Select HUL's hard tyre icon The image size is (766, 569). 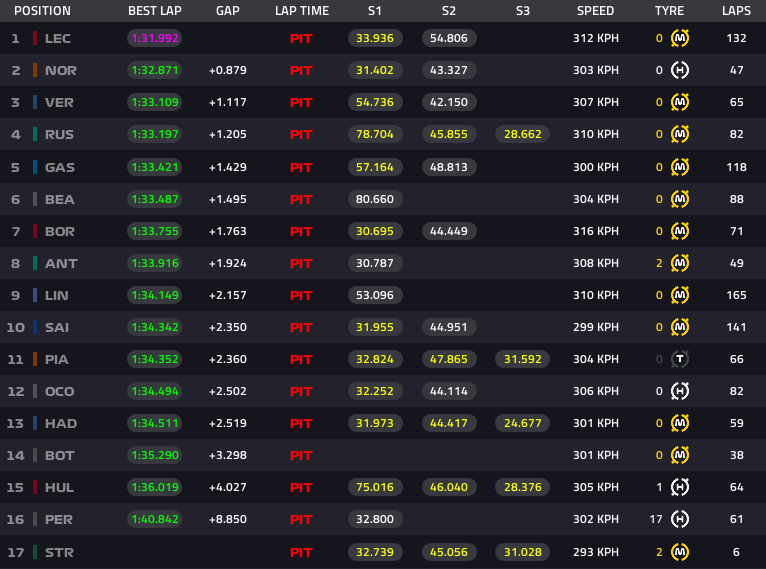680,488
